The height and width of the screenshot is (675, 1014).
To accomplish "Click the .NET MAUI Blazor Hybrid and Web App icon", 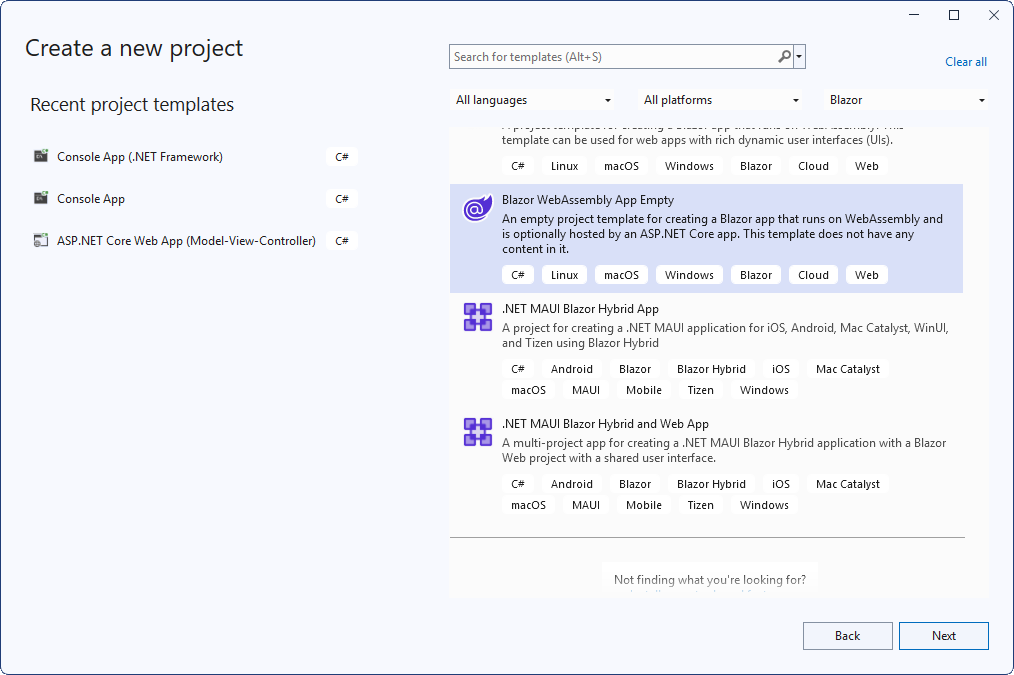I will (x=477, y=432).
